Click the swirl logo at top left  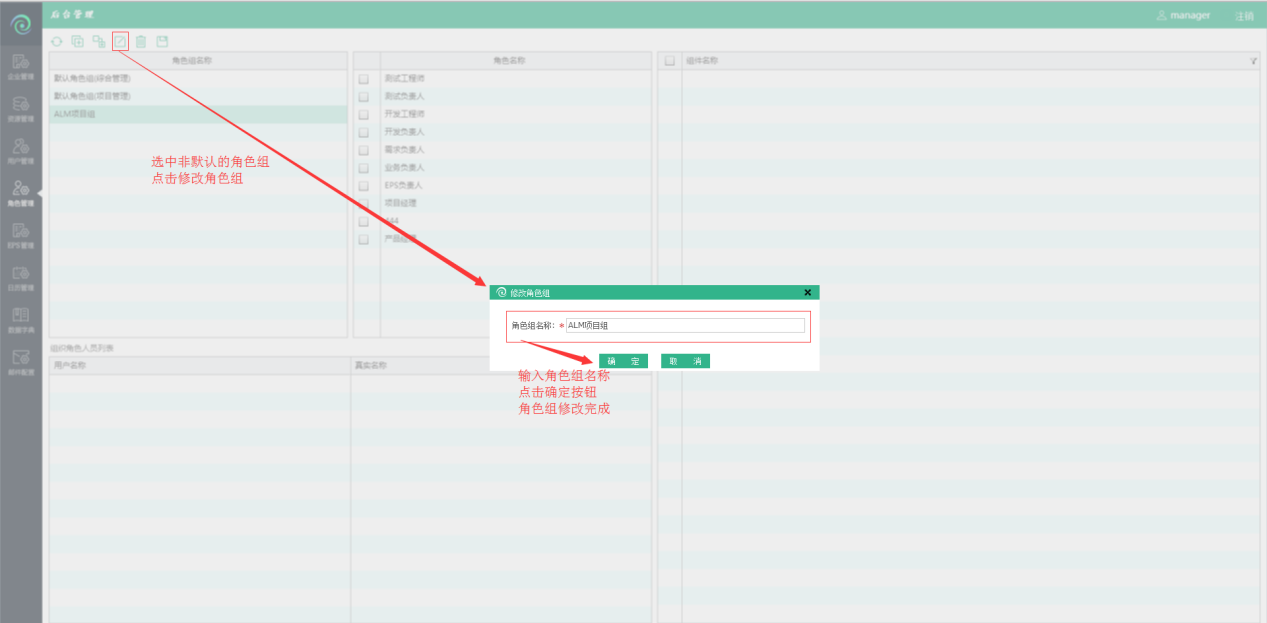[x=21, y=22]
